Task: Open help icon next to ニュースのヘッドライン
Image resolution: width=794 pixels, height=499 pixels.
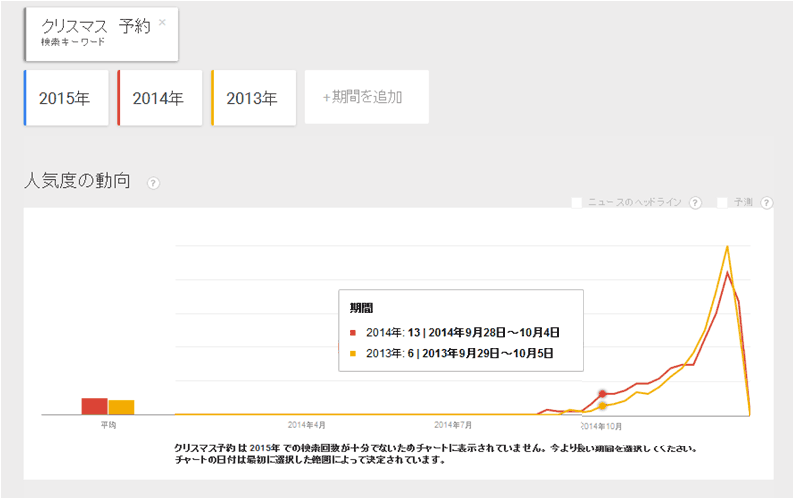Action: [695, 202]
